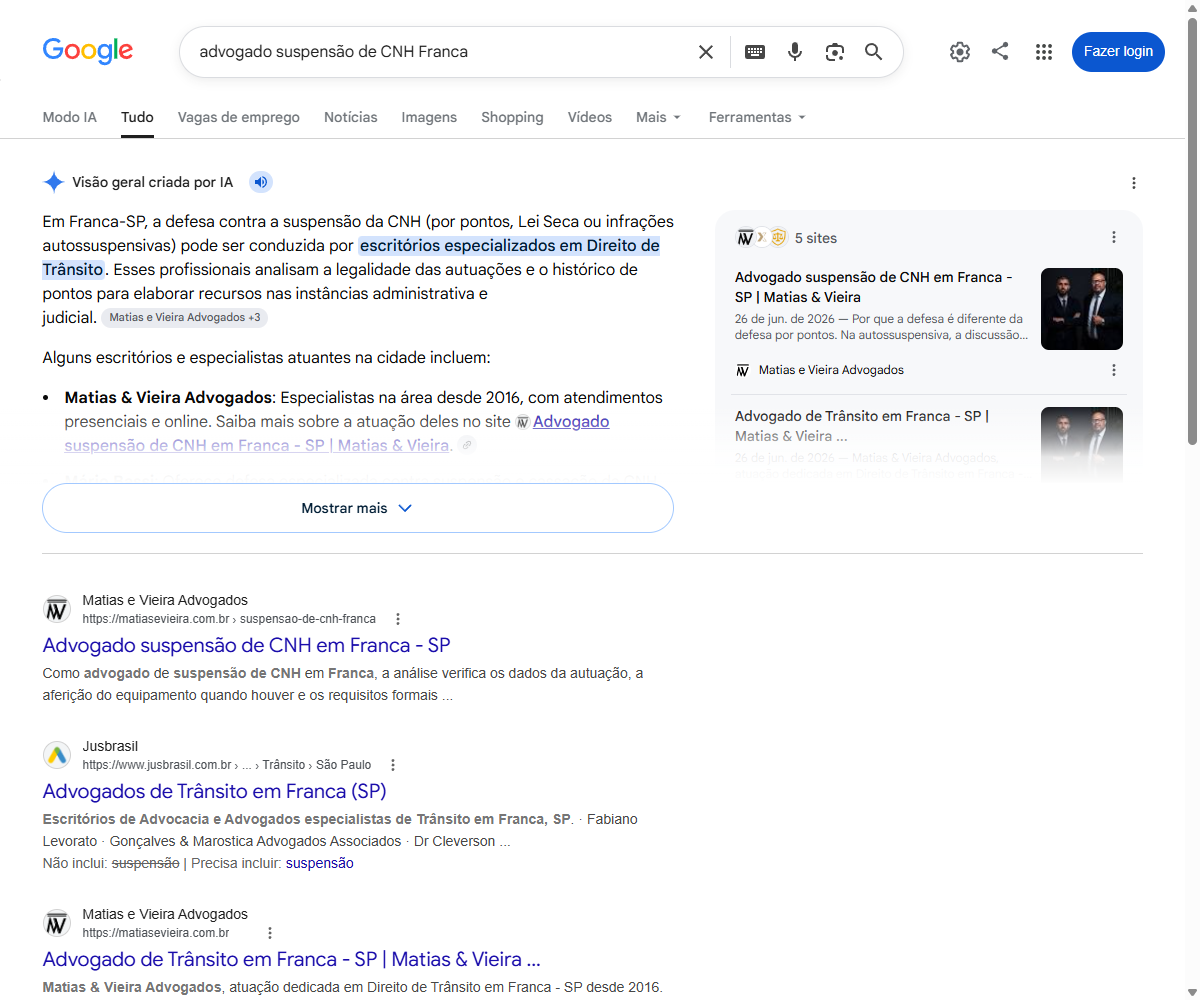The image size is (1200, 1000).
Task: Open more options for the suspensao-de-cnh-franca result
Action: (x=398, y=619)
